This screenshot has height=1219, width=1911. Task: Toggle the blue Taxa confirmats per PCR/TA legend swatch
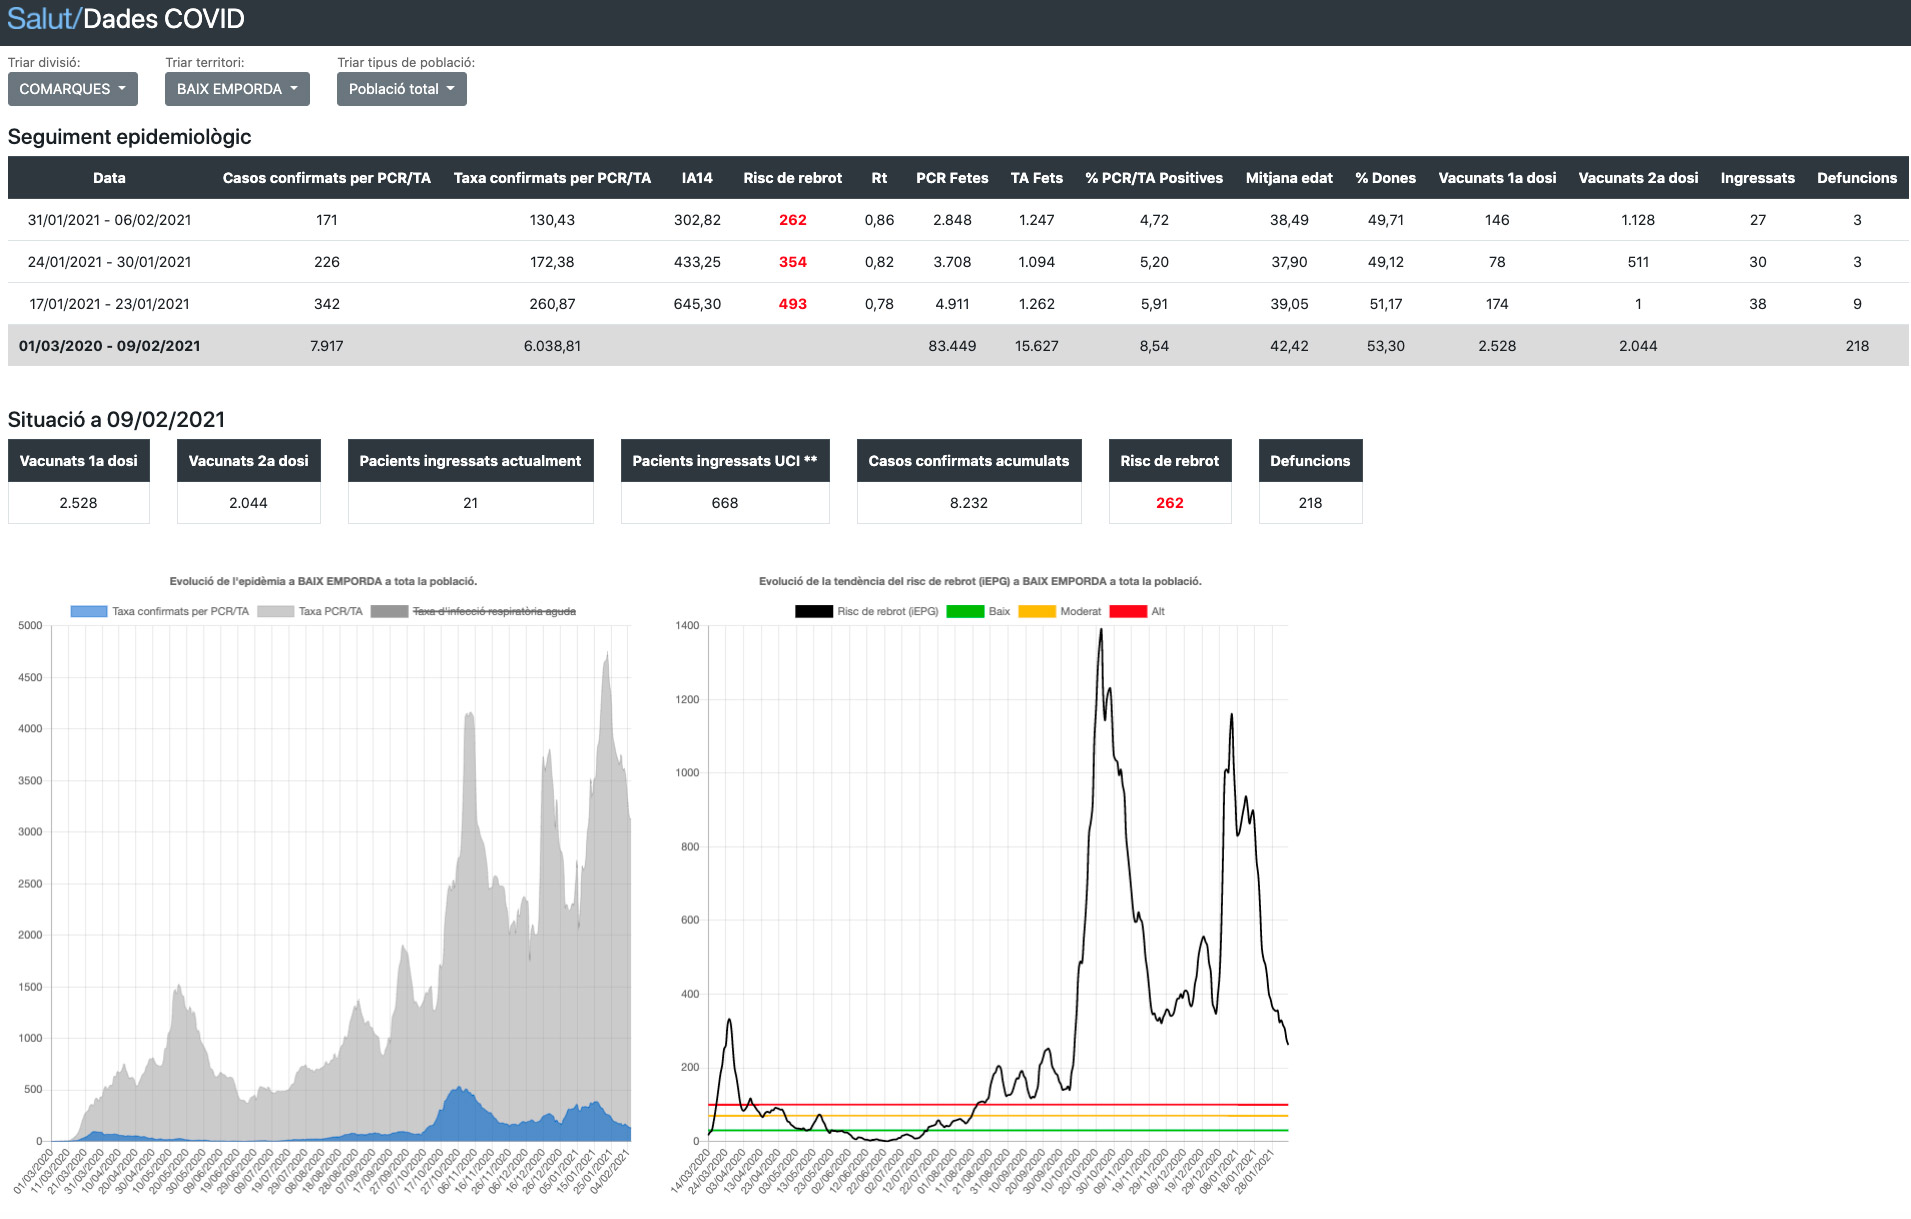(x=89, y=611)
